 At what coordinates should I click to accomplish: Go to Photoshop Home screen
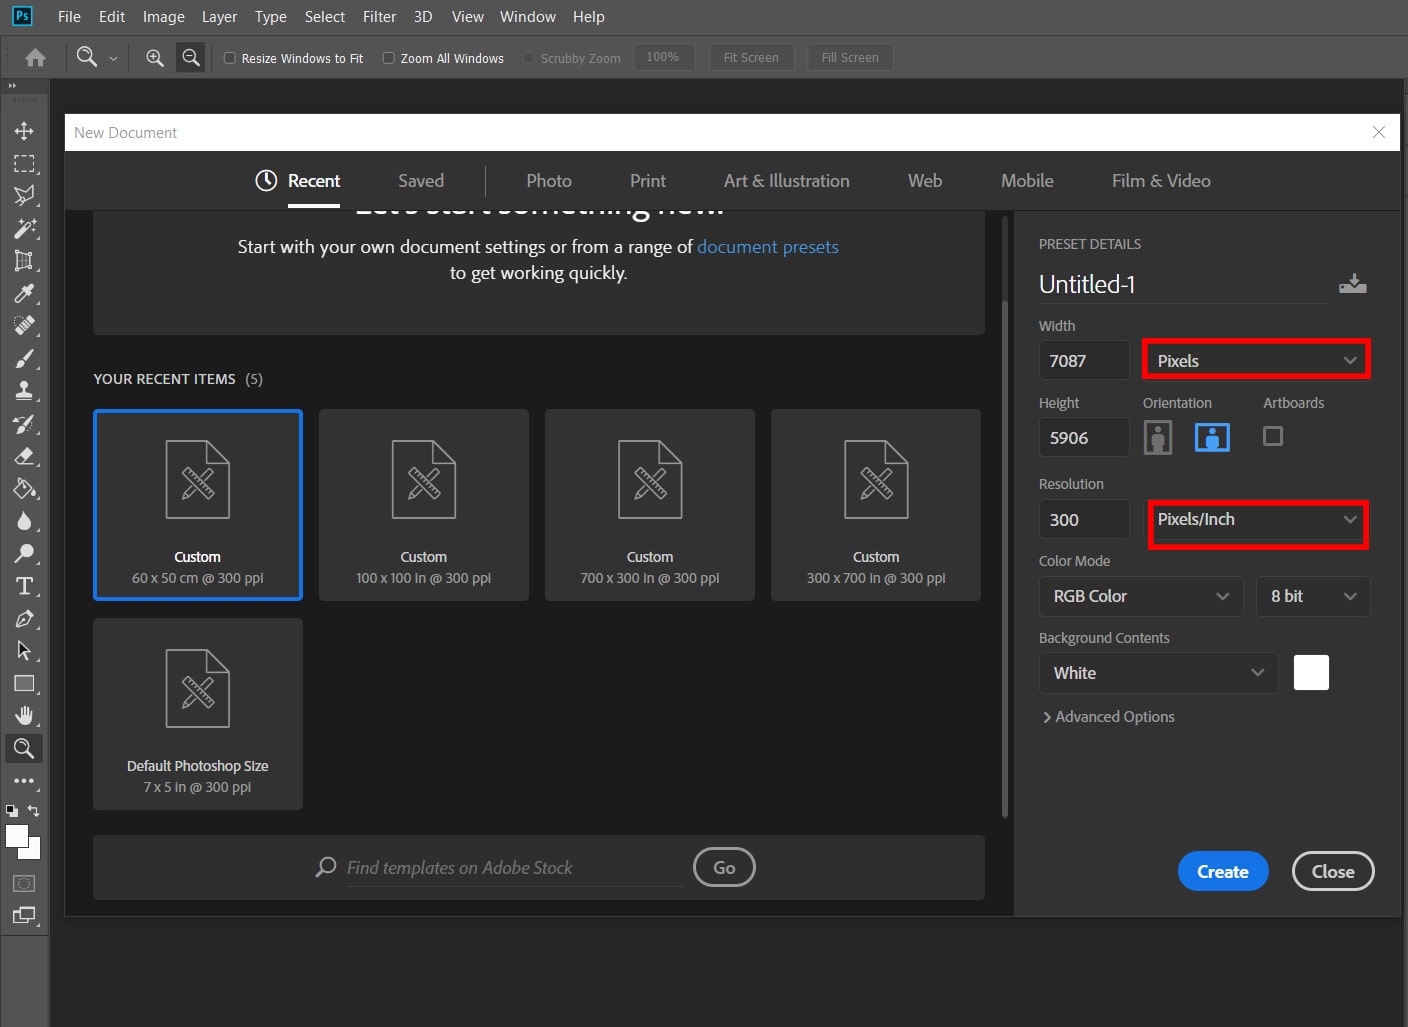point(35,58)
